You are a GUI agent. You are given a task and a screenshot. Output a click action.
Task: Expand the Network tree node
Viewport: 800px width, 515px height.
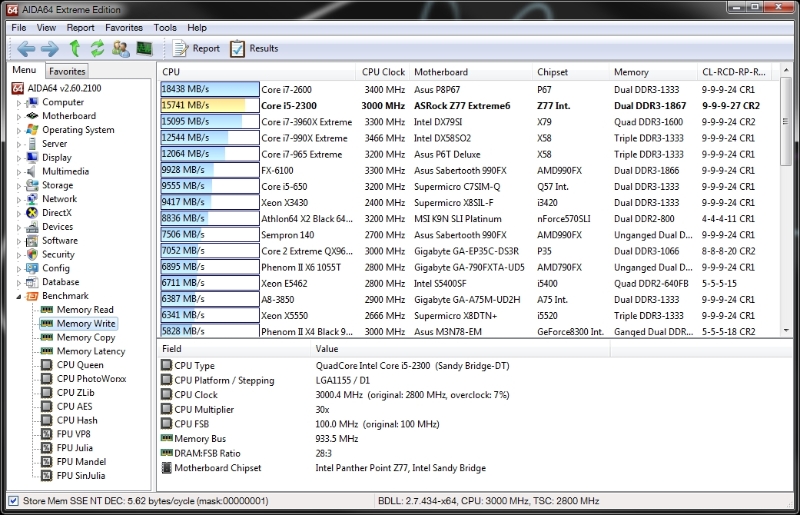19,199
